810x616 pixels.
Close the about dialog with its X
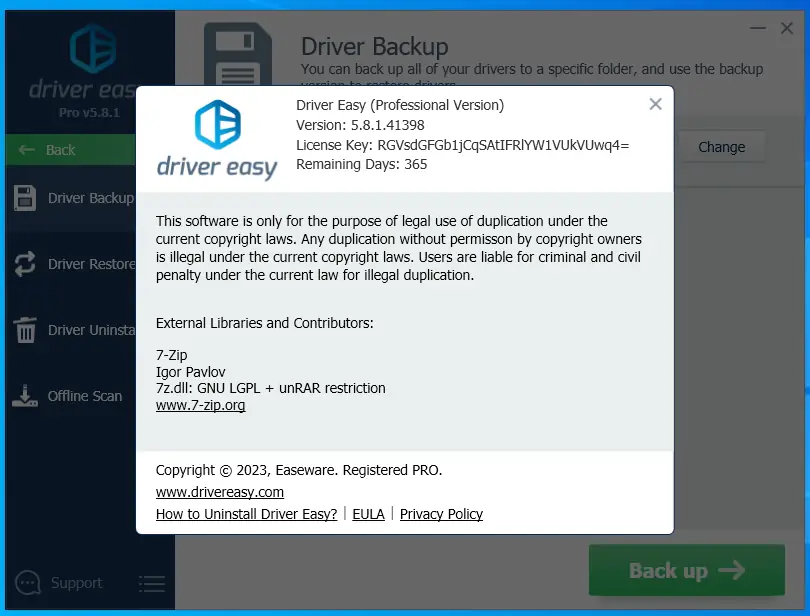pyautogui.click(x=655, y=103)
